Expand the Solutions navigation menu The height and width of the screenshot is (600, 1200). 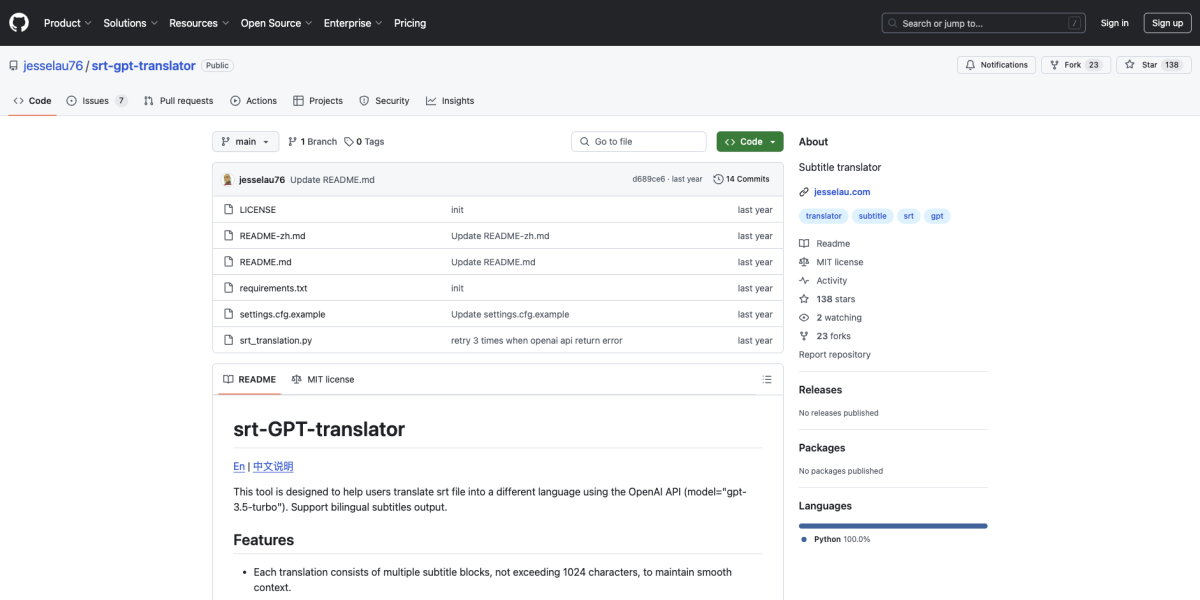[130, 23]
